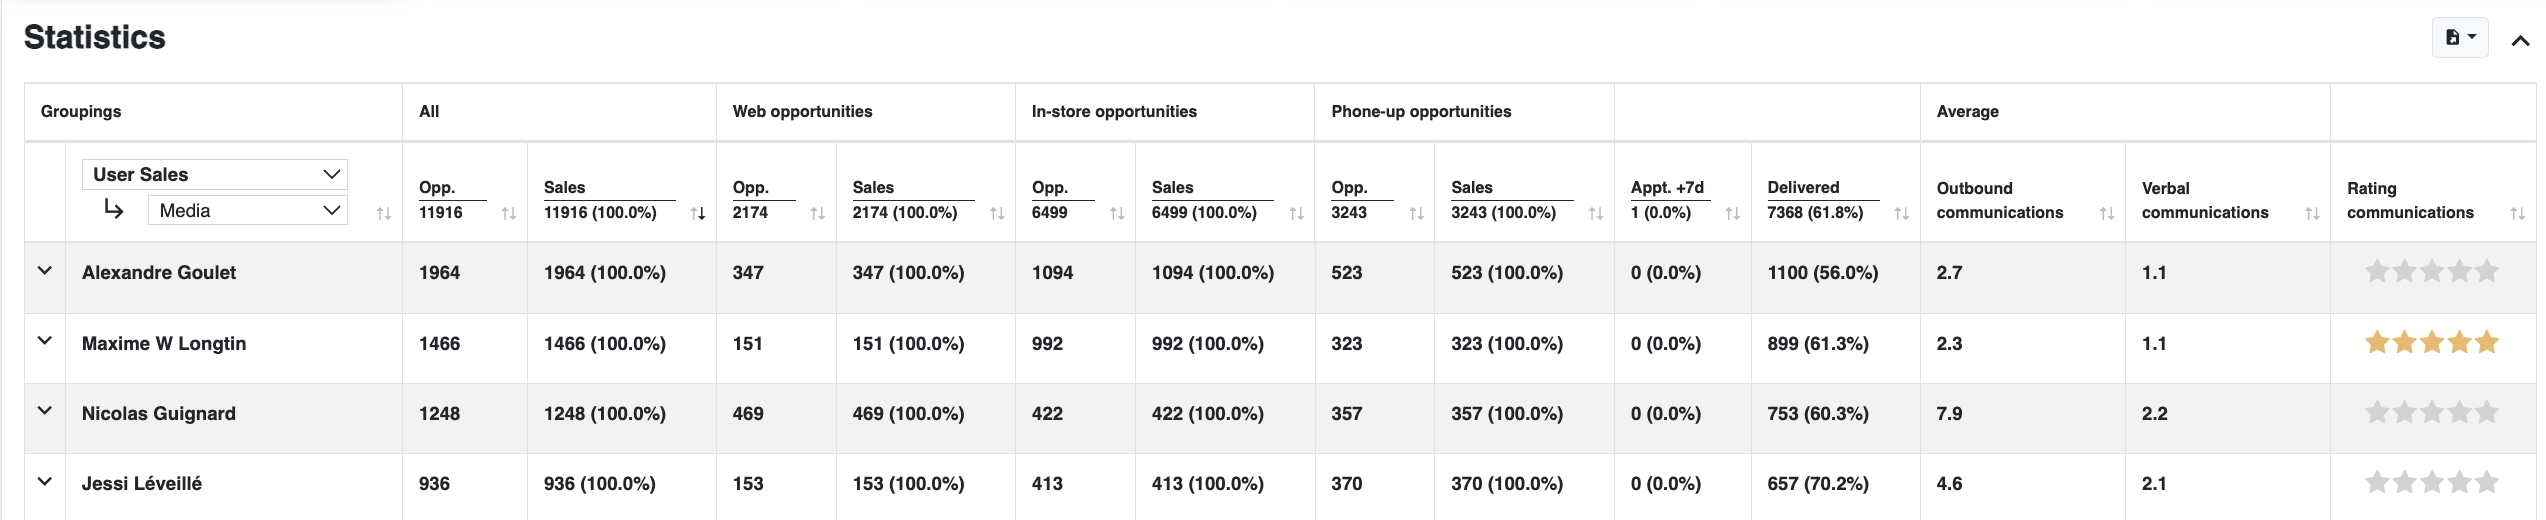The height and width of the screenshot is (520, 2546).
Task: Expand the Jessi Léveillé row
Action: coord(45,482)
